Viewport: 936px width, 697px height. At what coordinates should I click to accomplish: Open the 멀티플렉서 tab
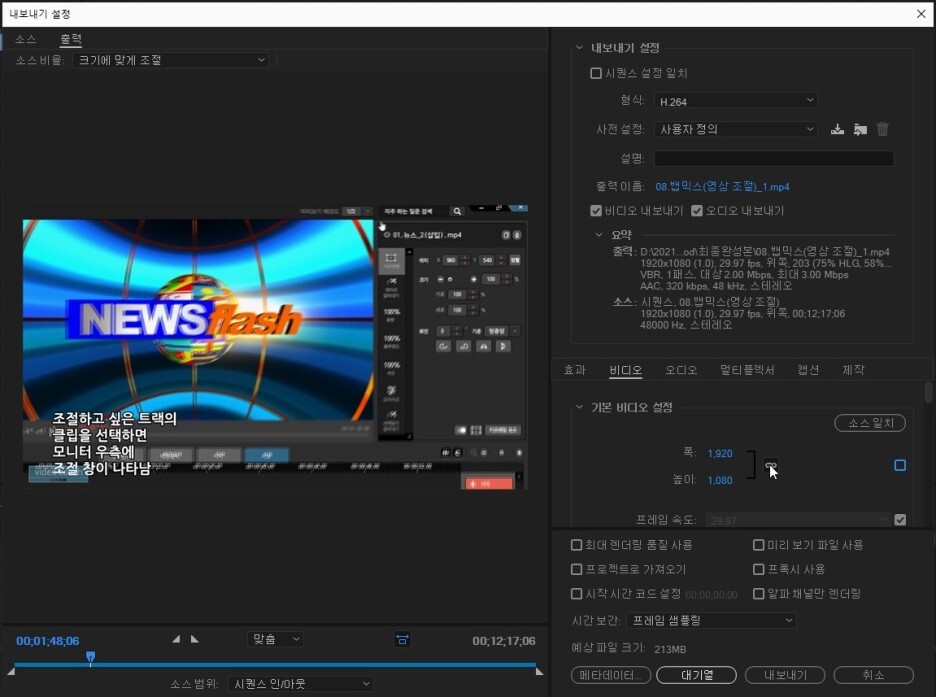747,370
